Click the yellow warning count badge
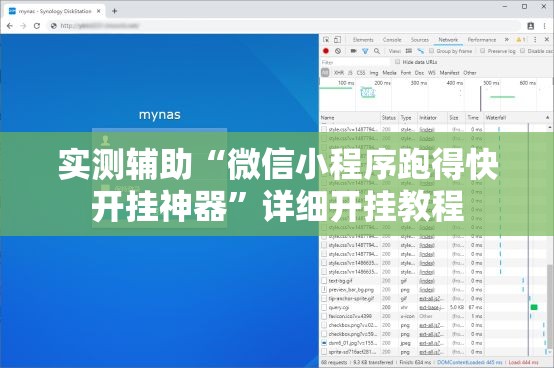 coord(521,40)
